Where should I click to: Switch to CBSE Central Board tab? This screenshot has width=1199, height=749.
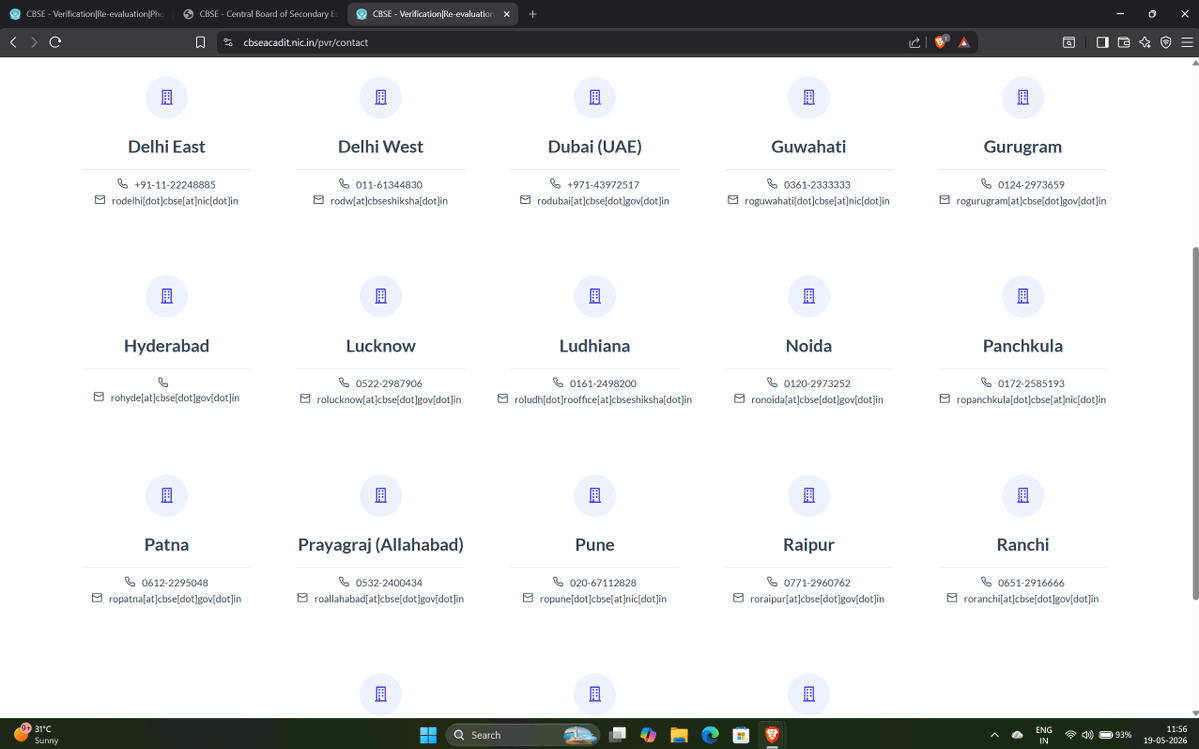260,14
